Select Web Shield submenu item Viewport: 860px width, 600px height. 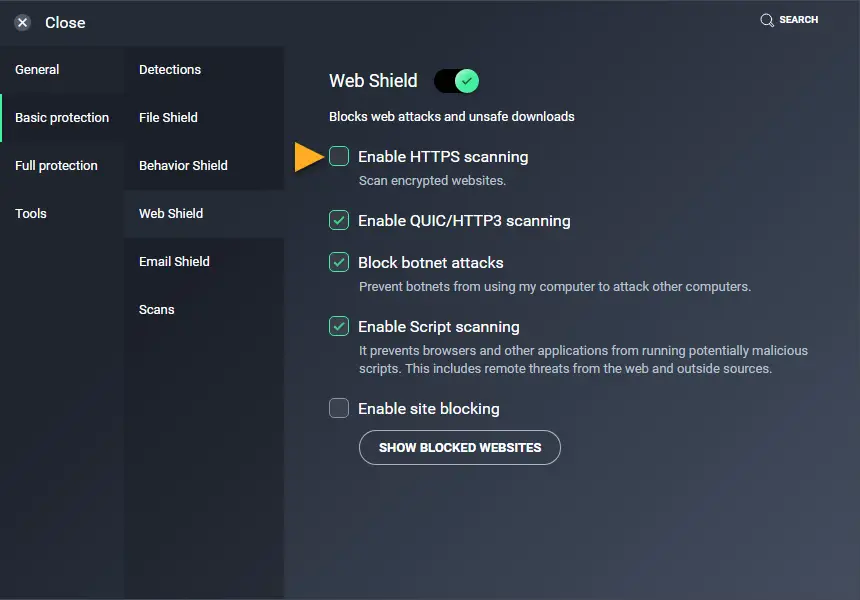point(171,214)
